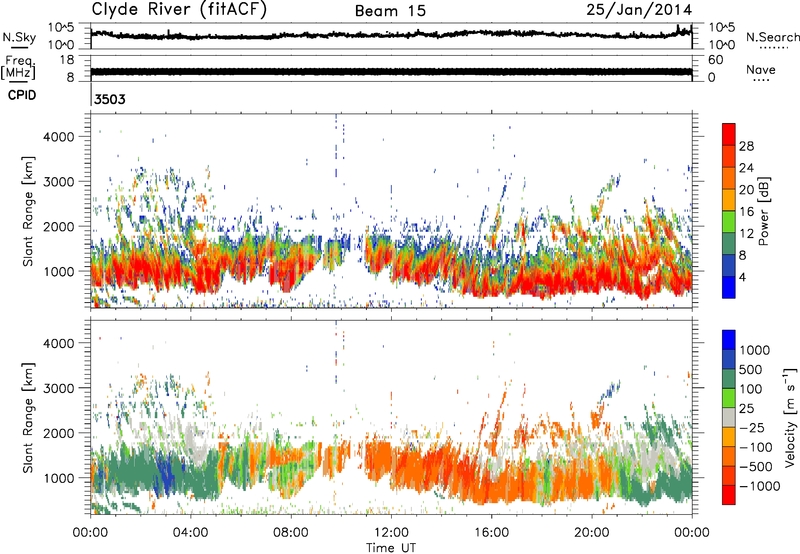Viewport: 800px width, 554px height.
Task: Click the date "25/Jan/2014" in the header
Action: (x=639, y=10)
